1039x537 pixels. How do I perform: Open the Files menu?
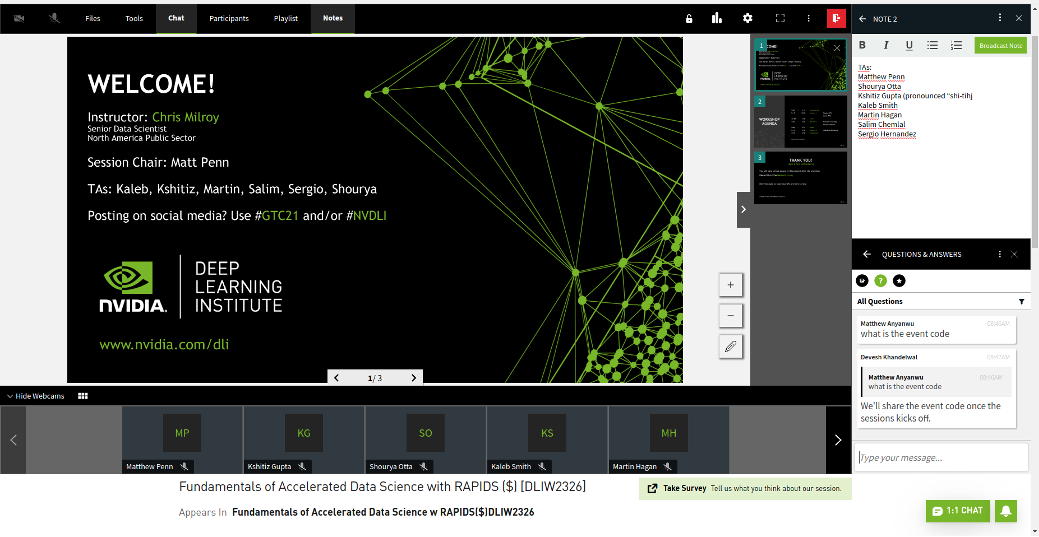pos(93,19)
